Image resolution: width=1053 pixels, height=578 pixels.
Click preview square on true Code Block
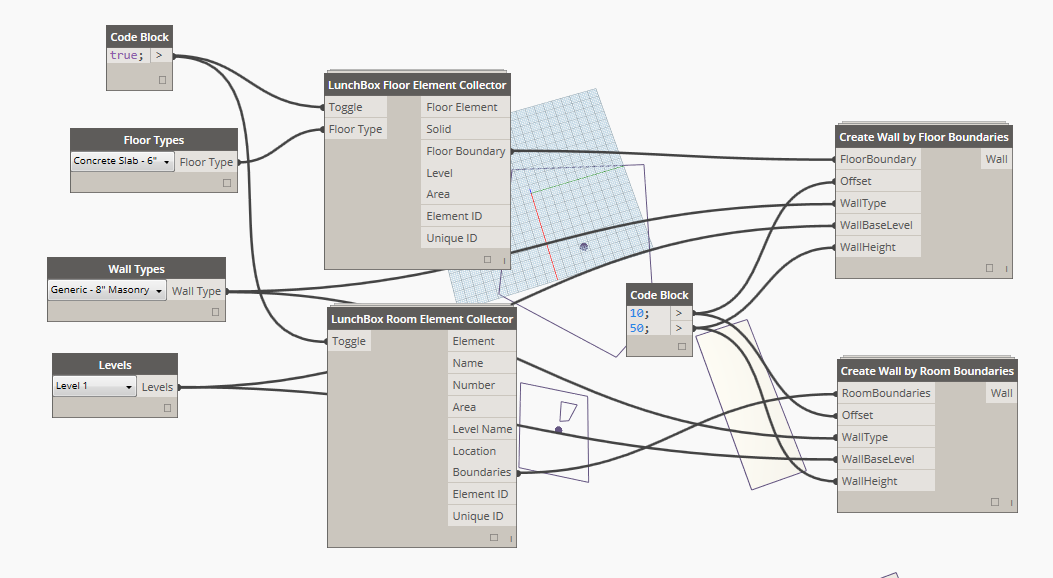pyautogui.click(x=162, y=80)
